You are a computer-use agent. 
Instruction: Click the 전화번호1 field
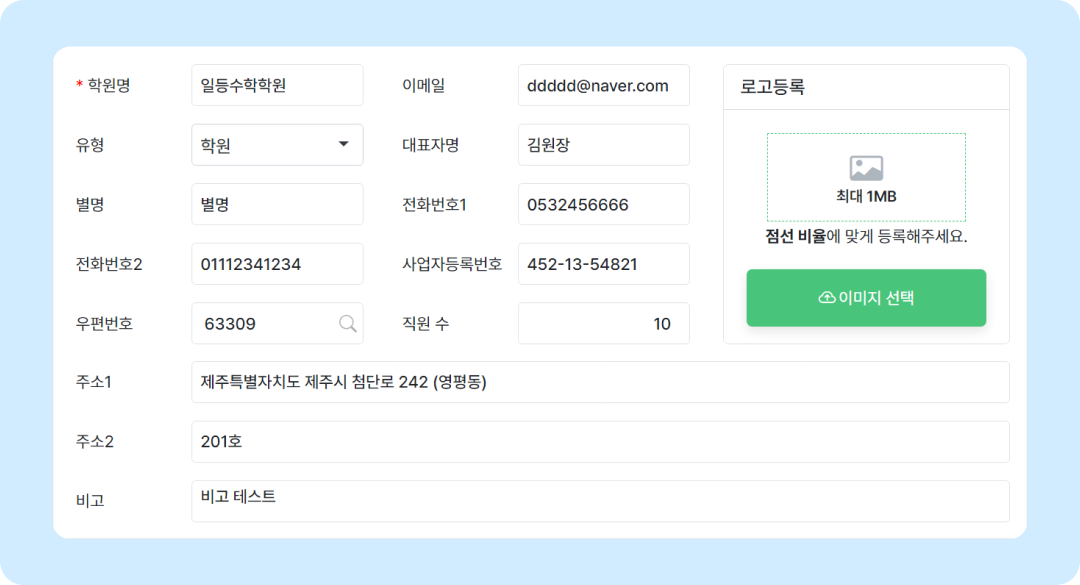[x=603, y=205]
